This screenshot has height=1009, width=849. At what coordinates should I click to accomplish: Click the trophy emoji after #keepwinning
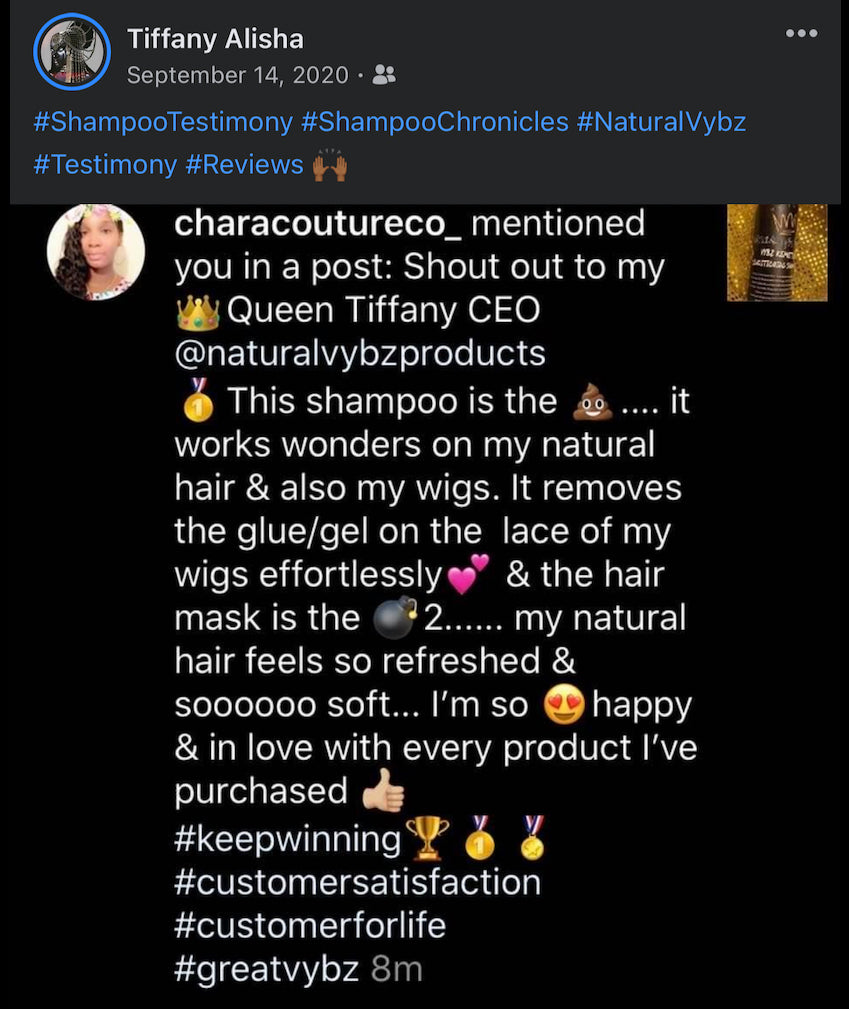(x=426, y=839)
